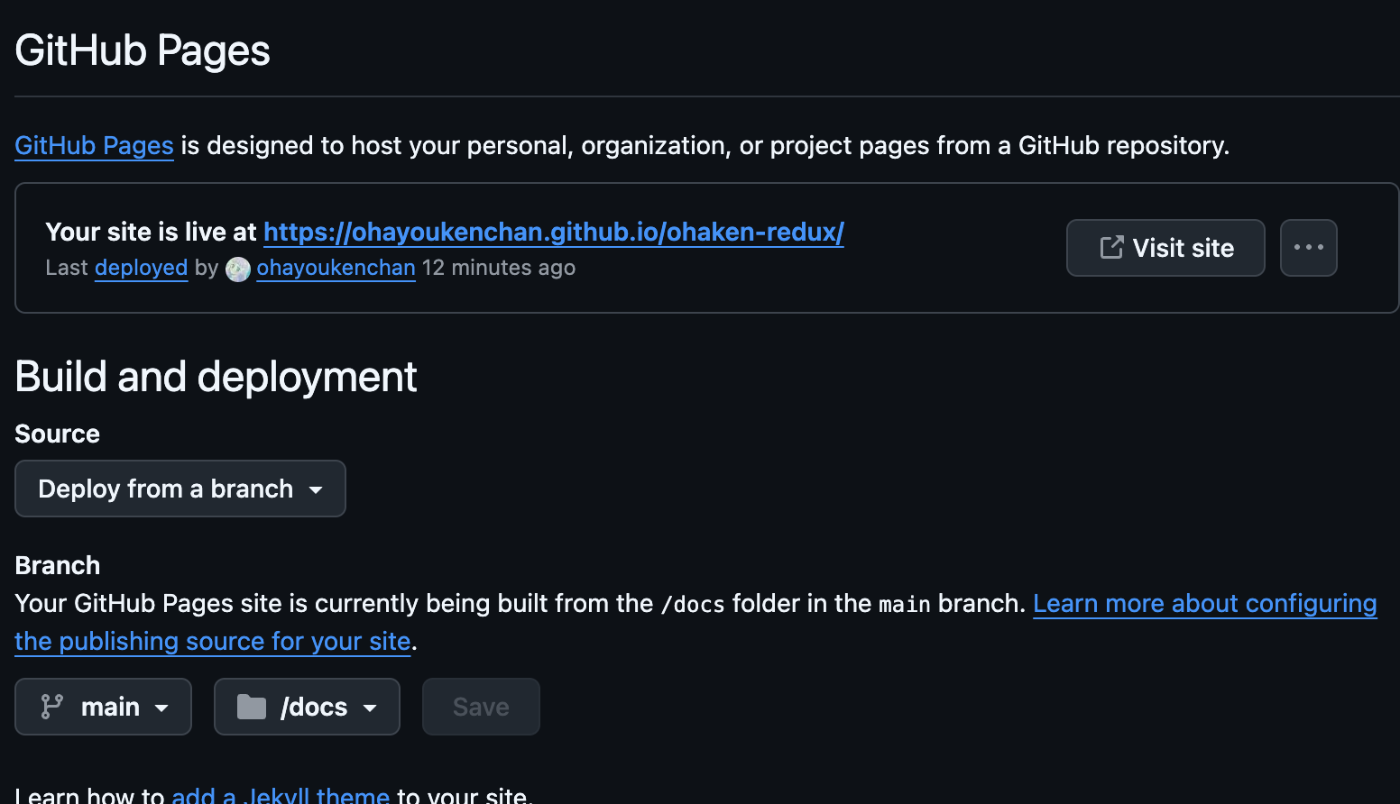This screenshot has height=804, width=1400.
Task: Open 'Learn more about configuring' publishing source link
Action: 1205,604
